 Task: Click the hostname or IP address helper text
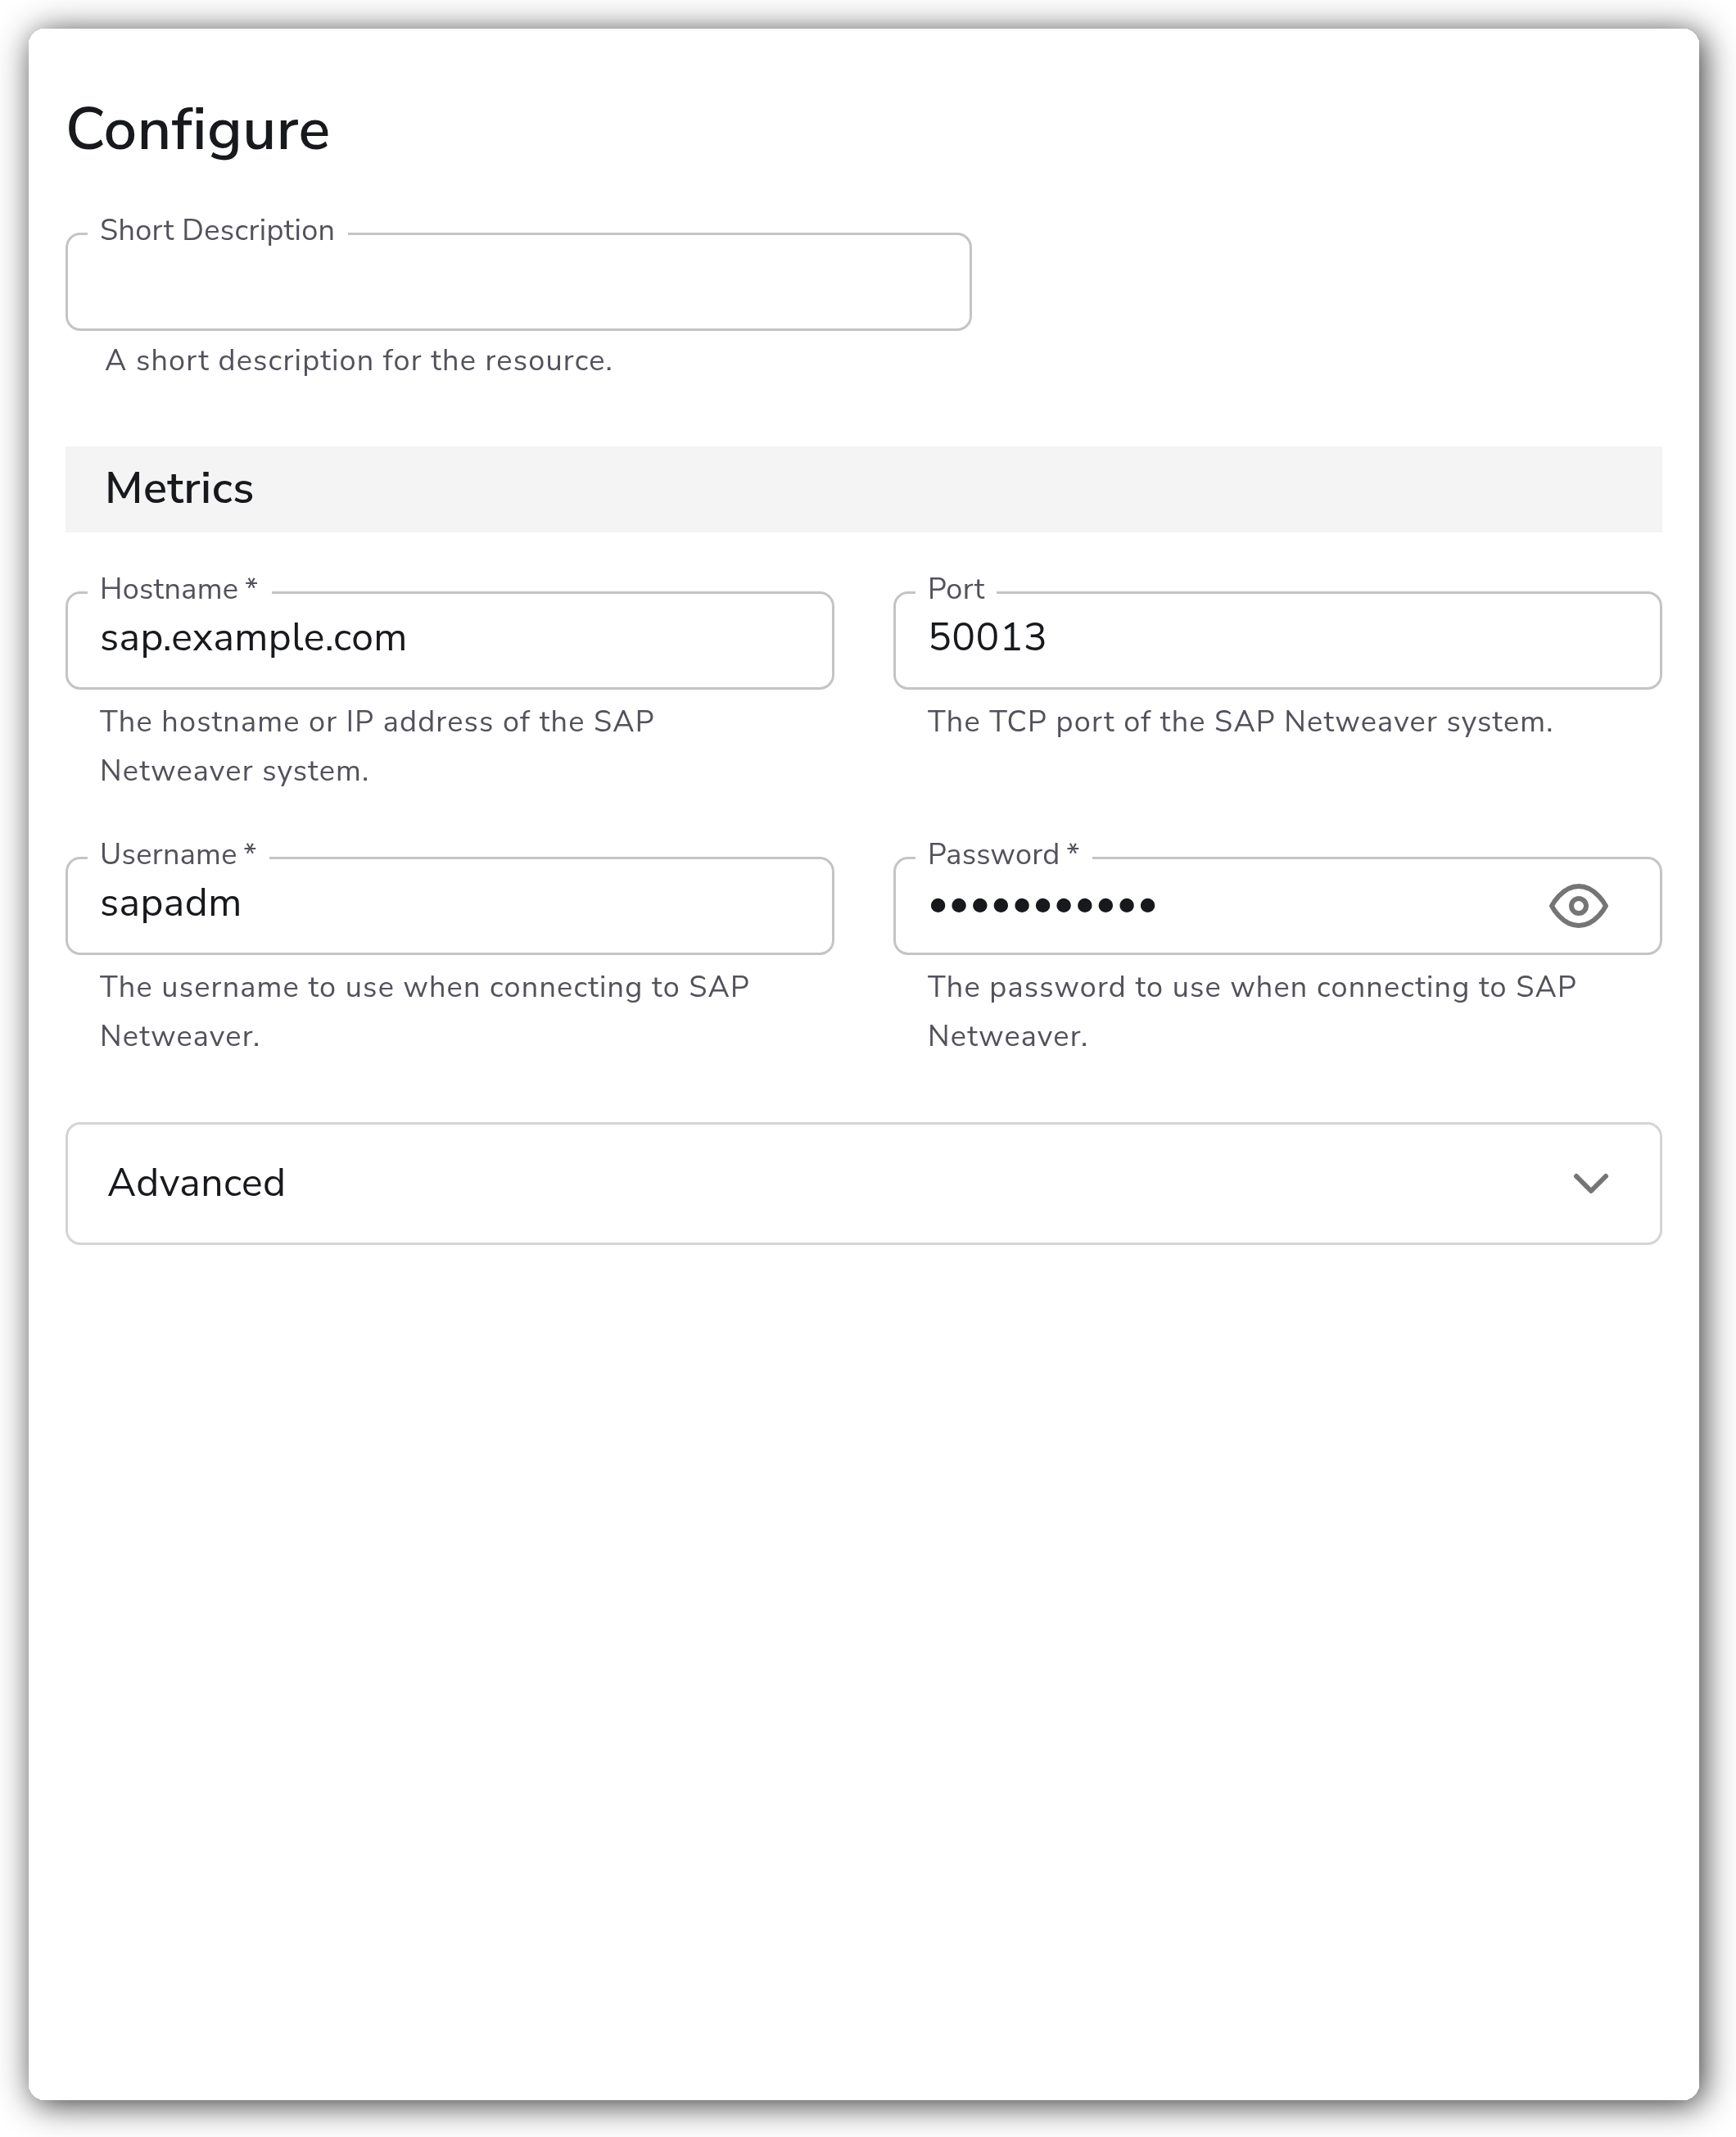pyautogui.click(x=377, y=746)
